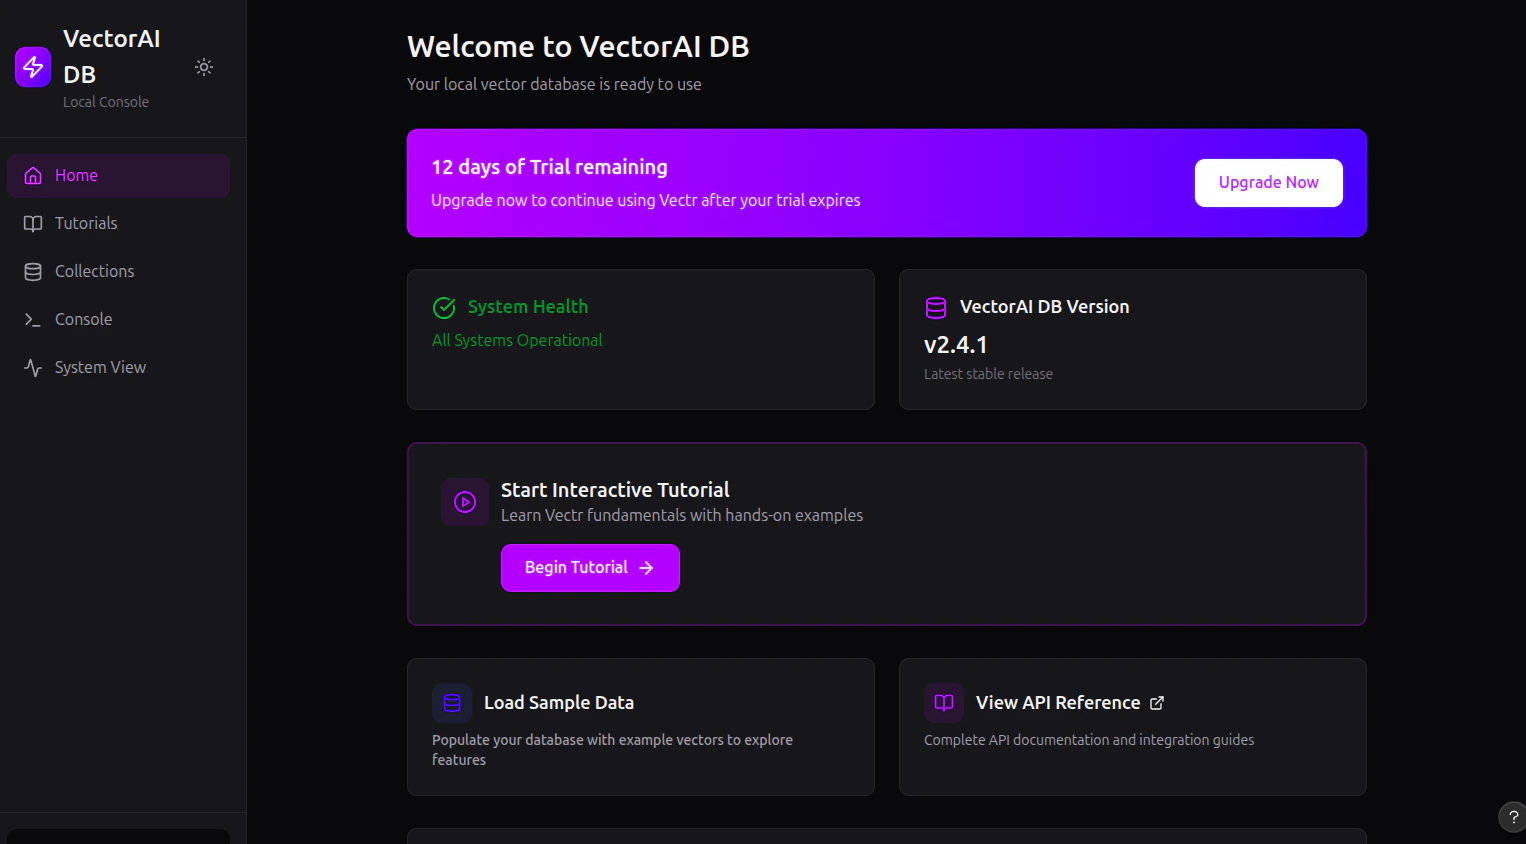1526x844 pixels.
Task: Toggle light mode with the sun icon
Action: click(203, 66)
